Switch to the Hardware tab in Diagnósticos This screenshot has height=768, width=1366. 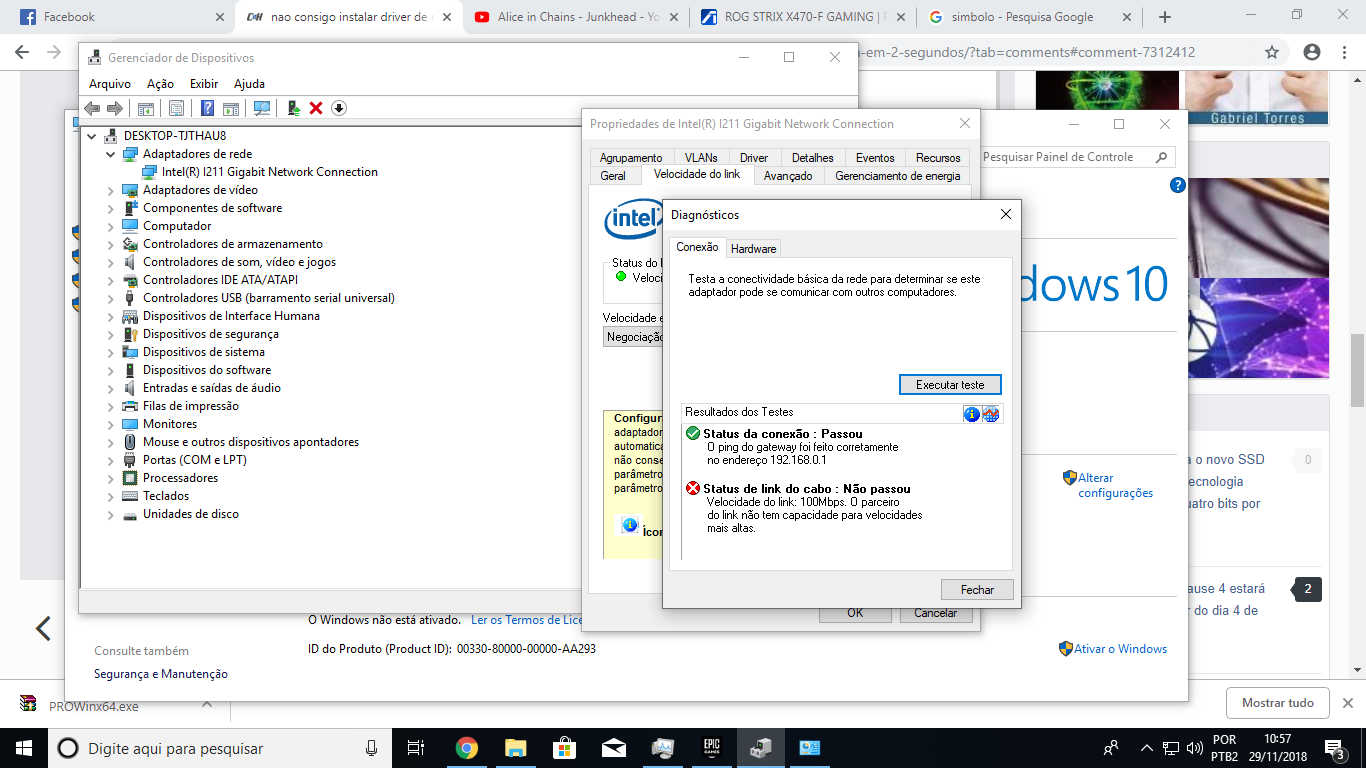pyautogui.click(x=753, y=249)
